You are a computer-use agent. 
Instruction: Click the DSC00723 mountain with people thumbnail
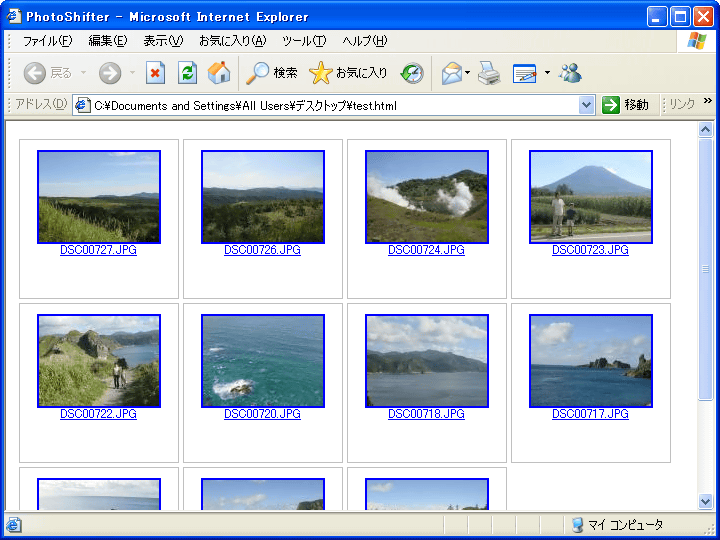tap(591, 197)
